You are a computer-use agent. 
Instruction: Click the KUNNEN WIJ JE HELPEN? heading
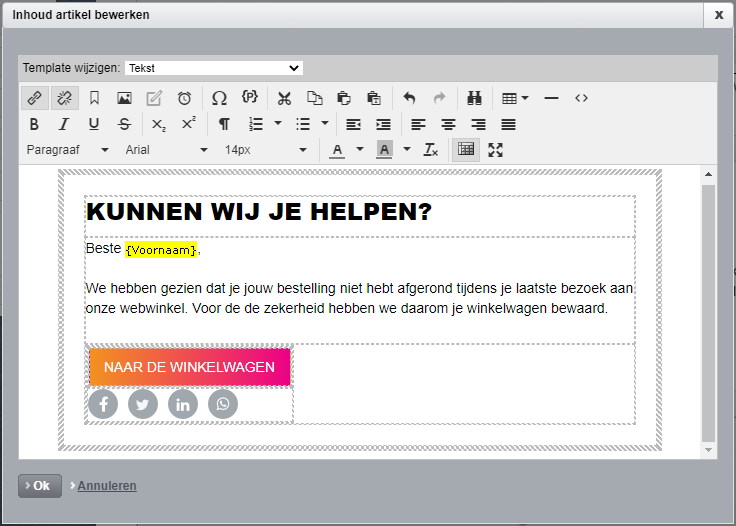coord(259,212)
